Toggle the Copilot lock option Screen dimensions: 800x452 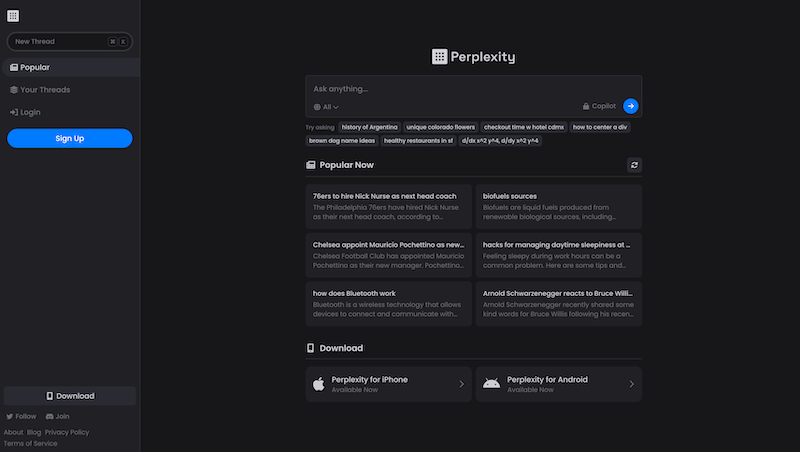pos(598,106)
